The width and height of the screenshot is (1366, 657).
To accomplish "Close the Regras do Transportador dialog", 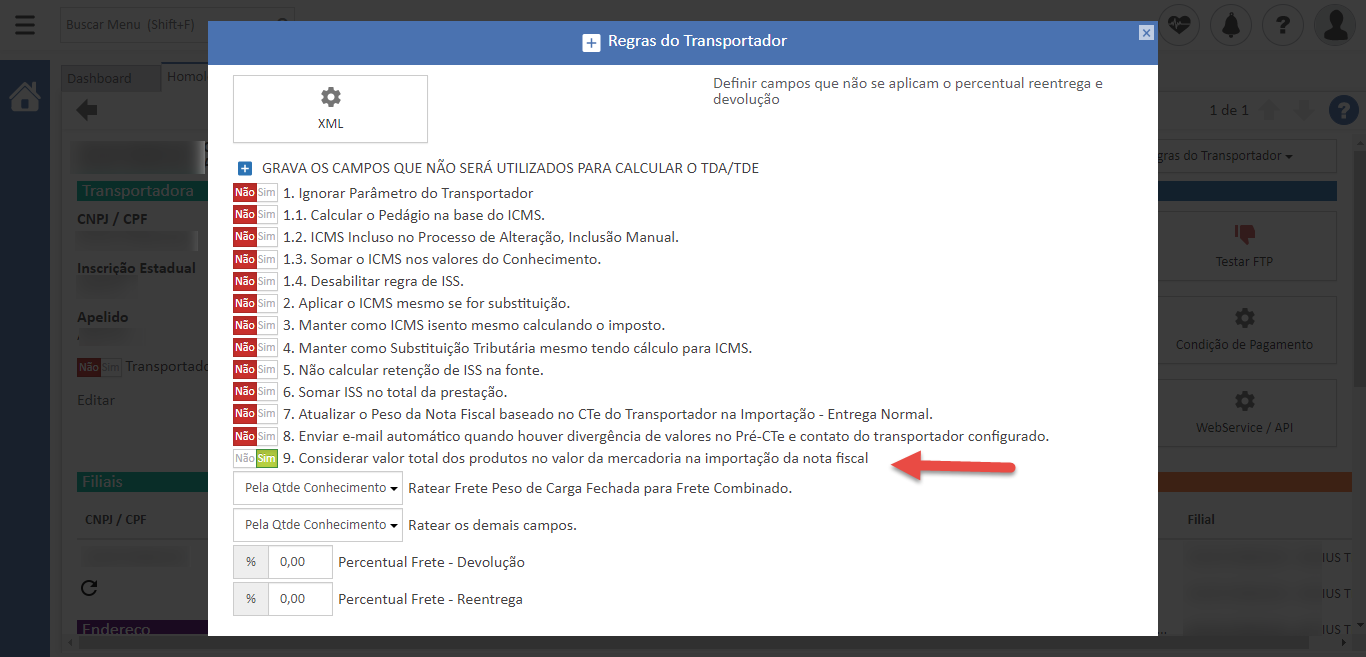I will click(x=1146, y=33).
